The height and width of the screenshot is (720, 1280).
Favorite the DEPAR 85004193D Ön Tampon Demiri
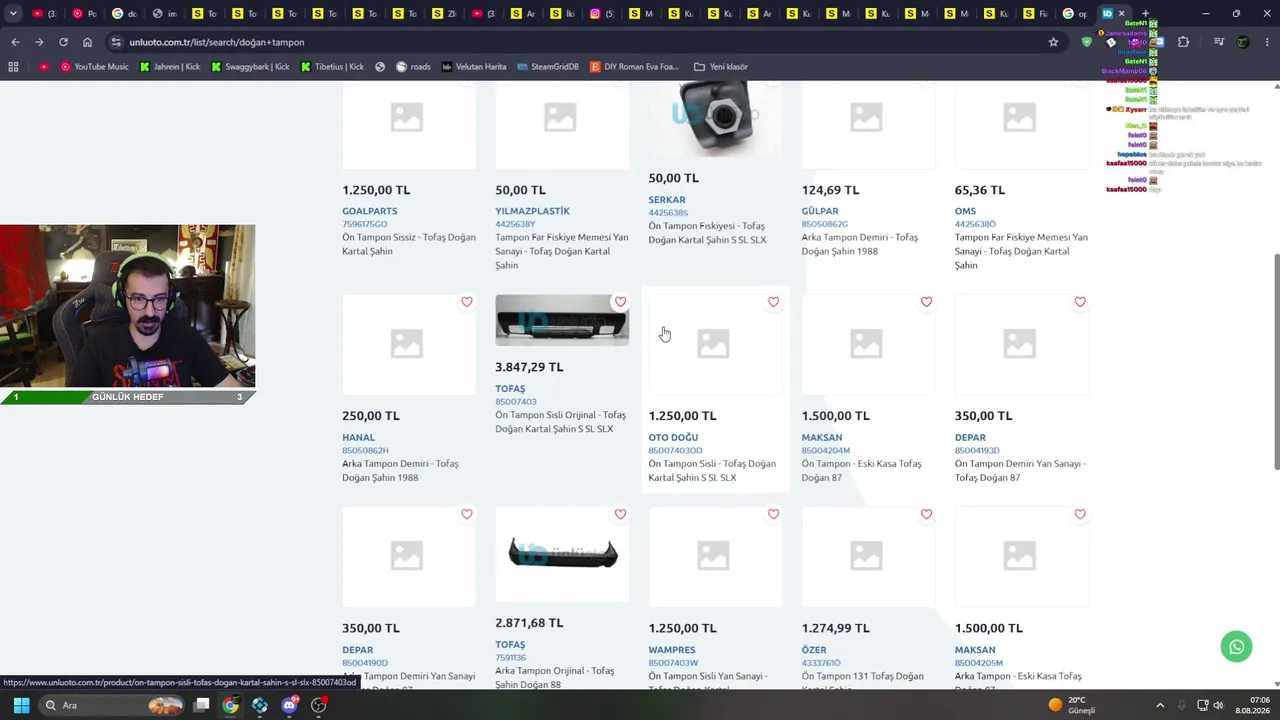tap(1080, 302)
